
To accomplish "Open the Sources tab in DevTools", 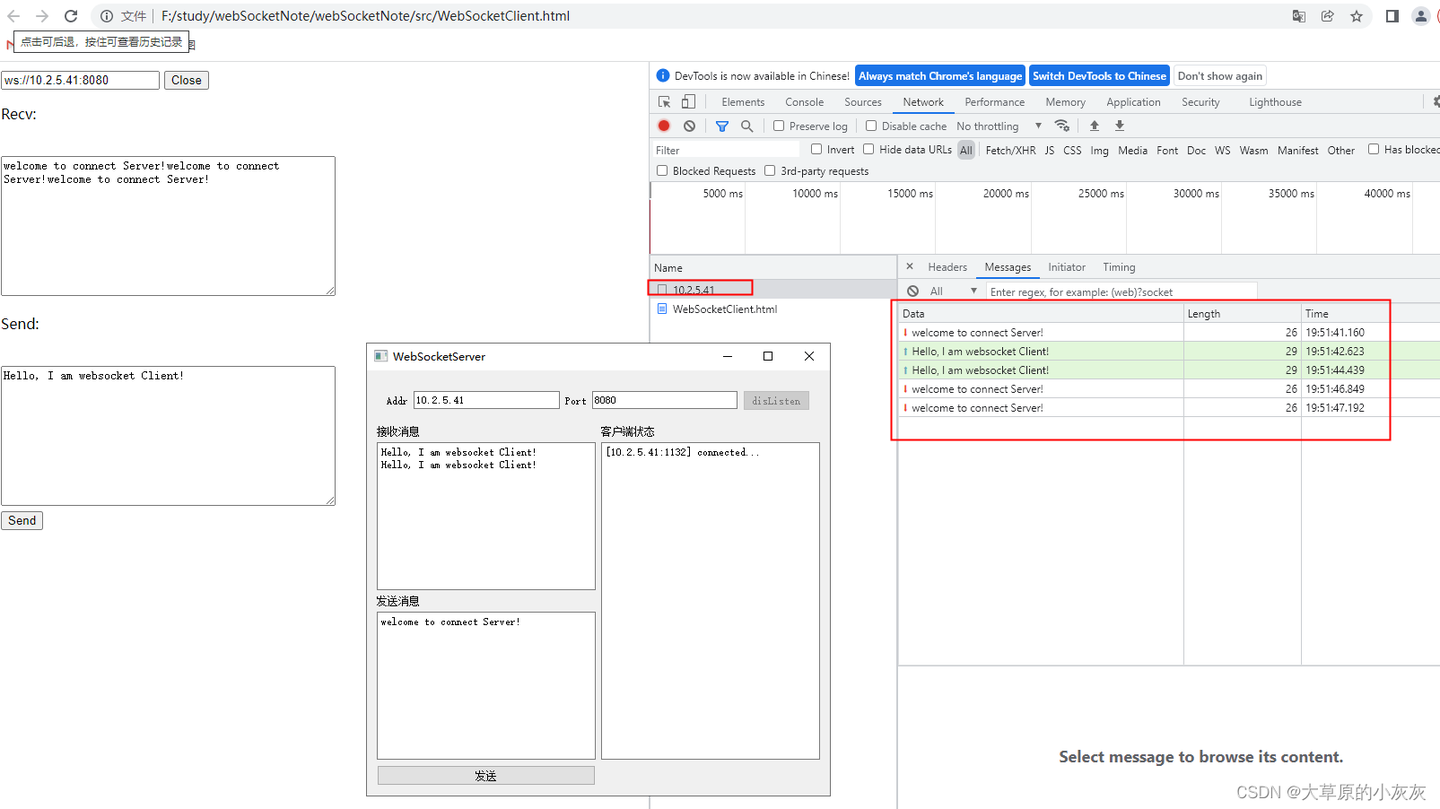I will [x=863, y=102].
